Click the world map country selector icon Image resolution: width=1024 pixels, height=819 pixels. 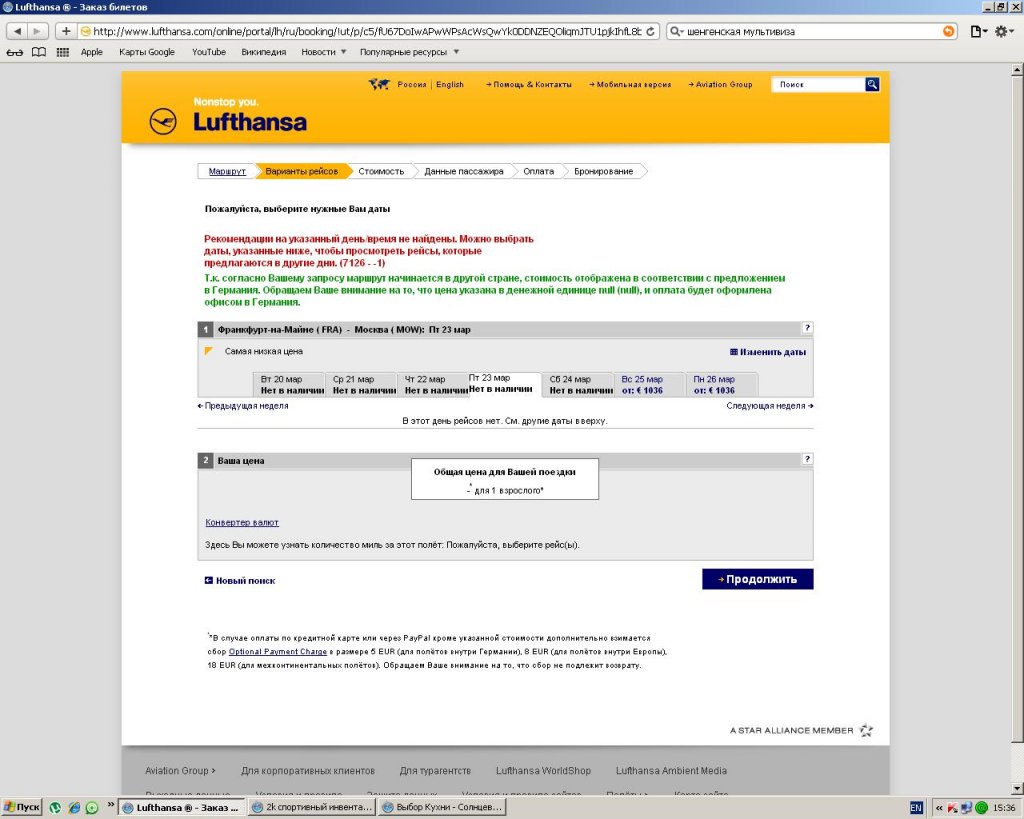[x=379, y=84]
